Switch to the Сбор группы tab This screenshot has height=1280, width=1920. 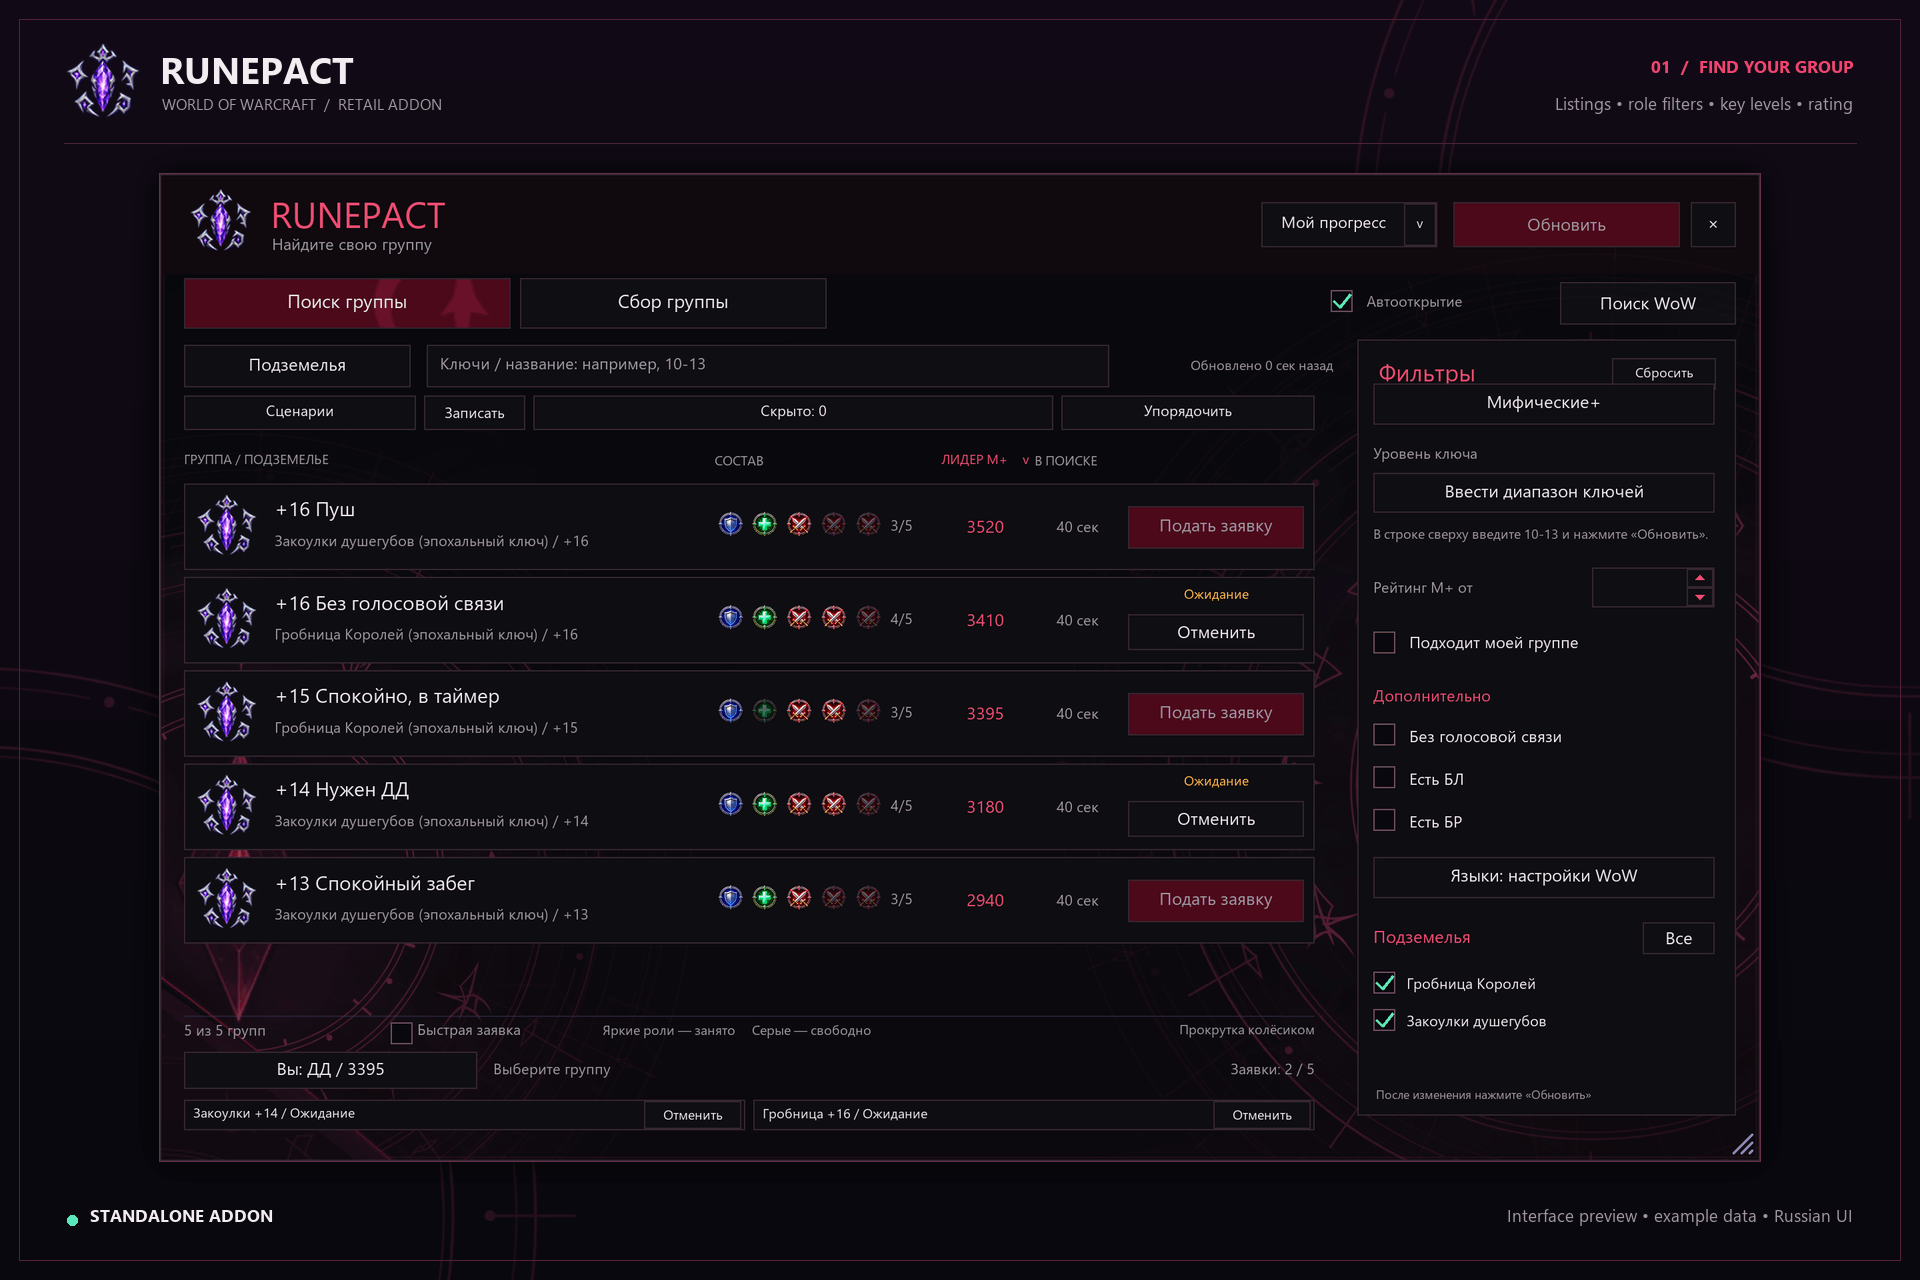[x=673, y=303]
